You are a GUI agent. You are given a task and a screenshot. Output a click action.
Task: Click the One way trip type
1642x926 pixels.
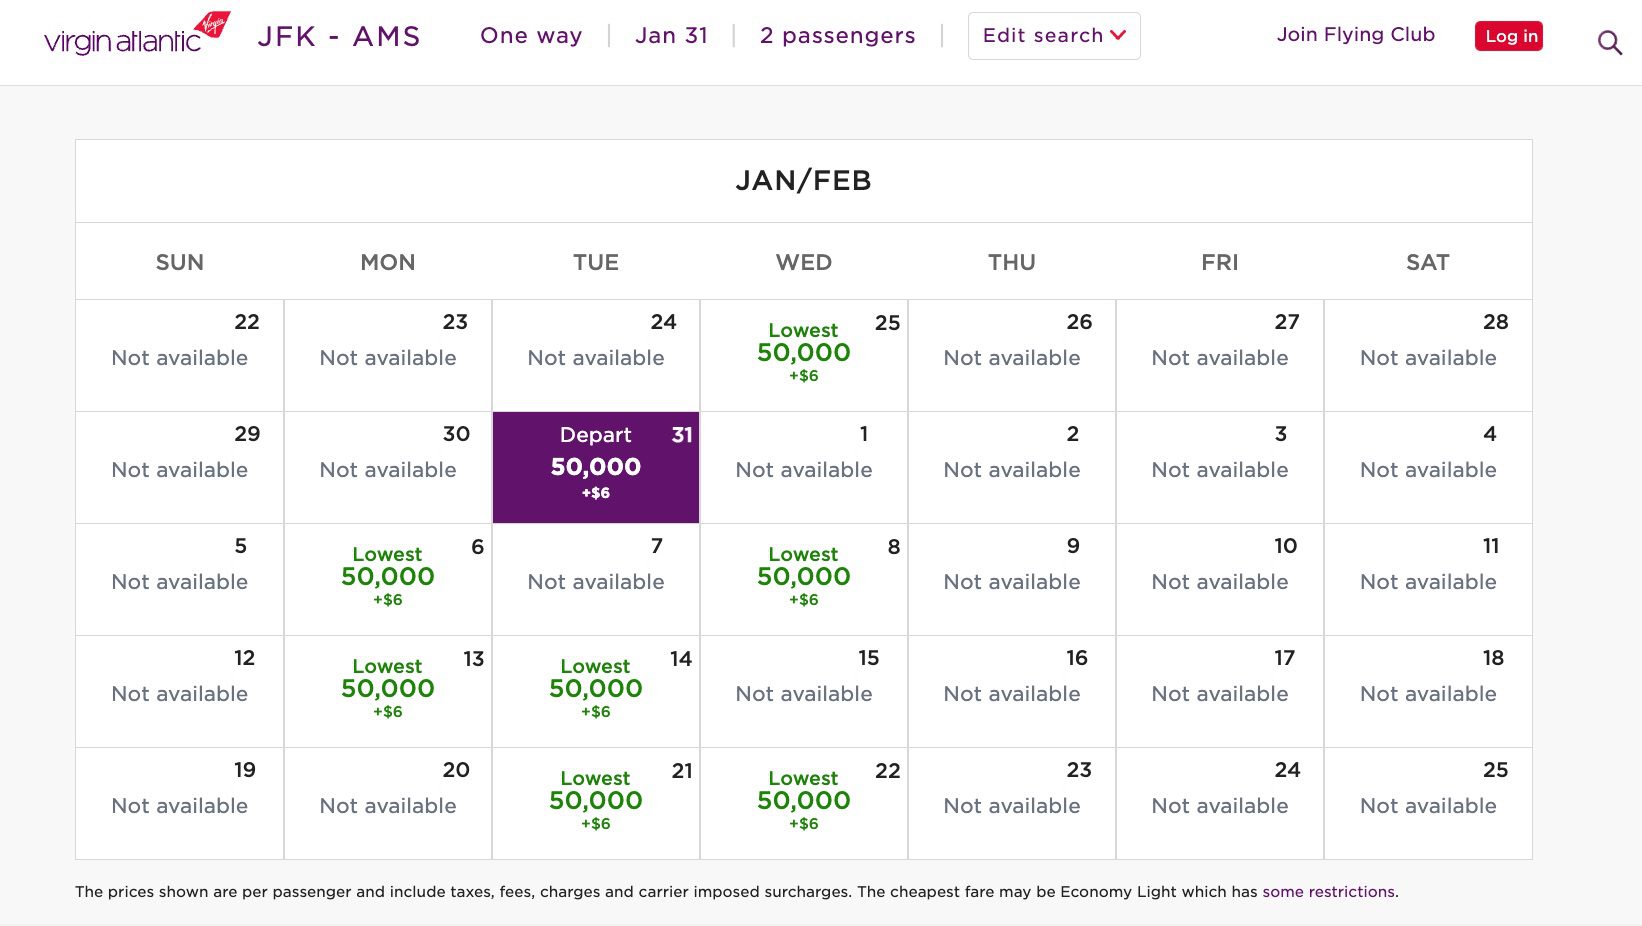click(x=531, y=36)
